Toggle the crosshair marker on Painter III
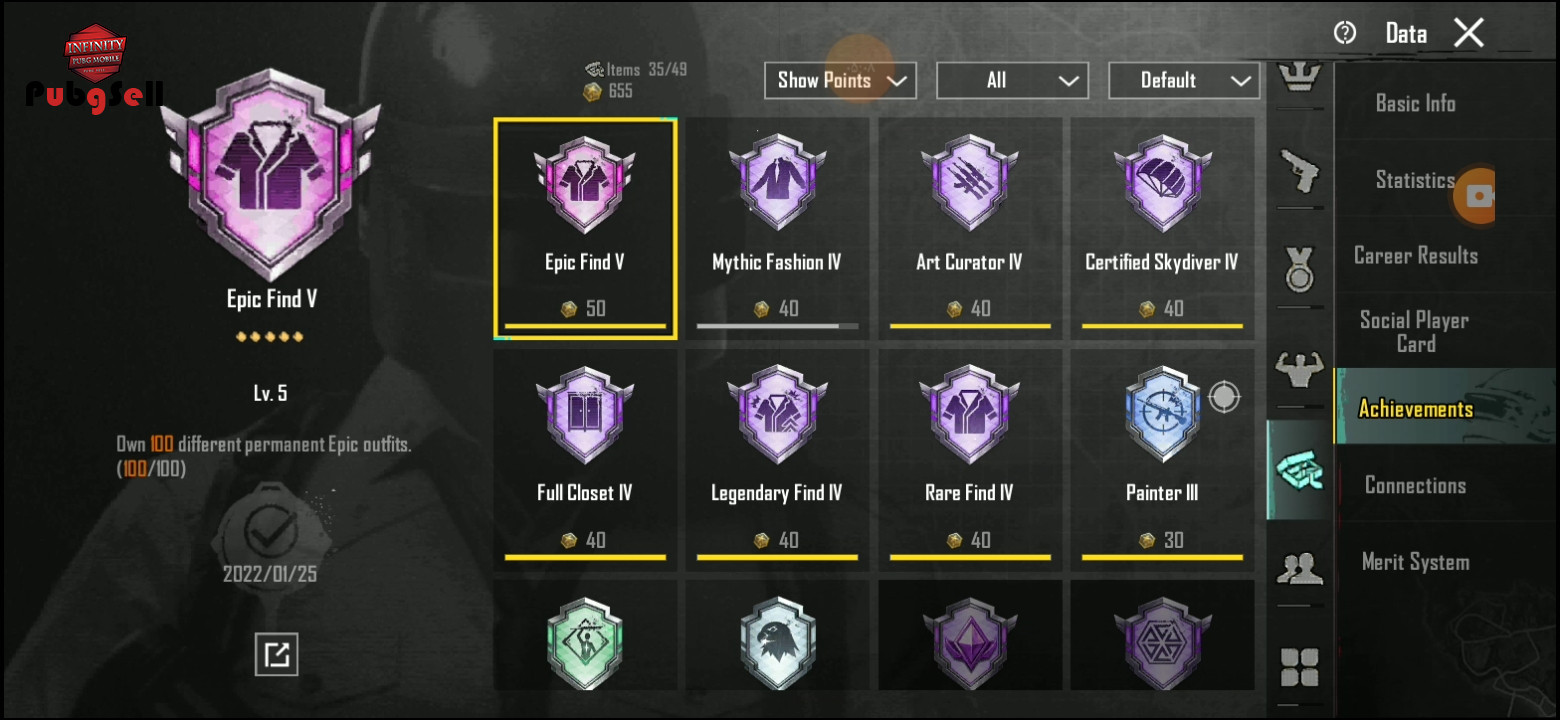 pos(1224,397)
